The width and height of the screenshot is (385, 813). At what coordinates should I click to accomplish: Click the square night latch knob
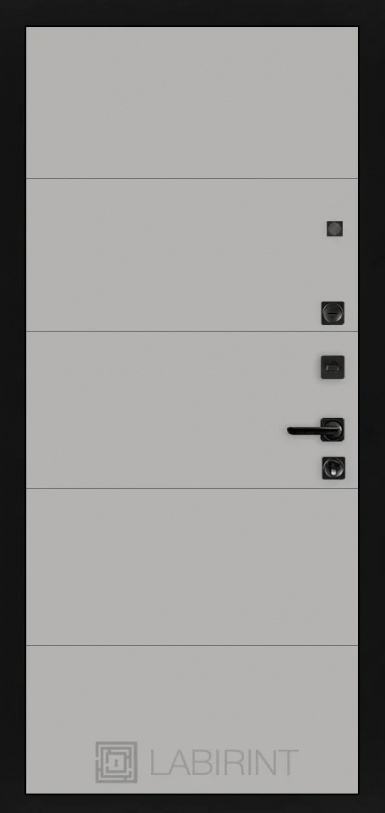333,367
